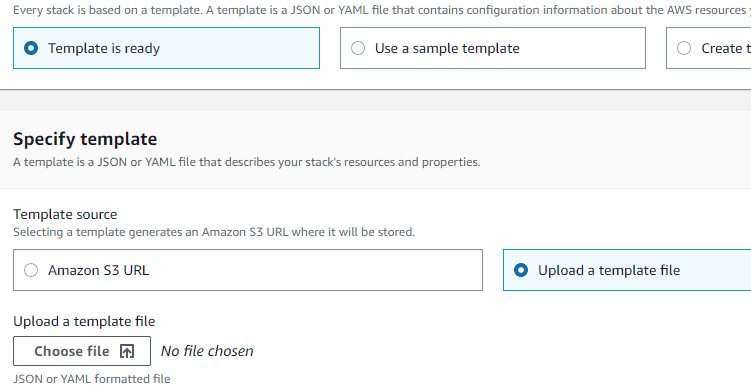The width and height of the screenshot is (751, 389).
Task: Click the "Choose file" button
Action: (82, 351)
